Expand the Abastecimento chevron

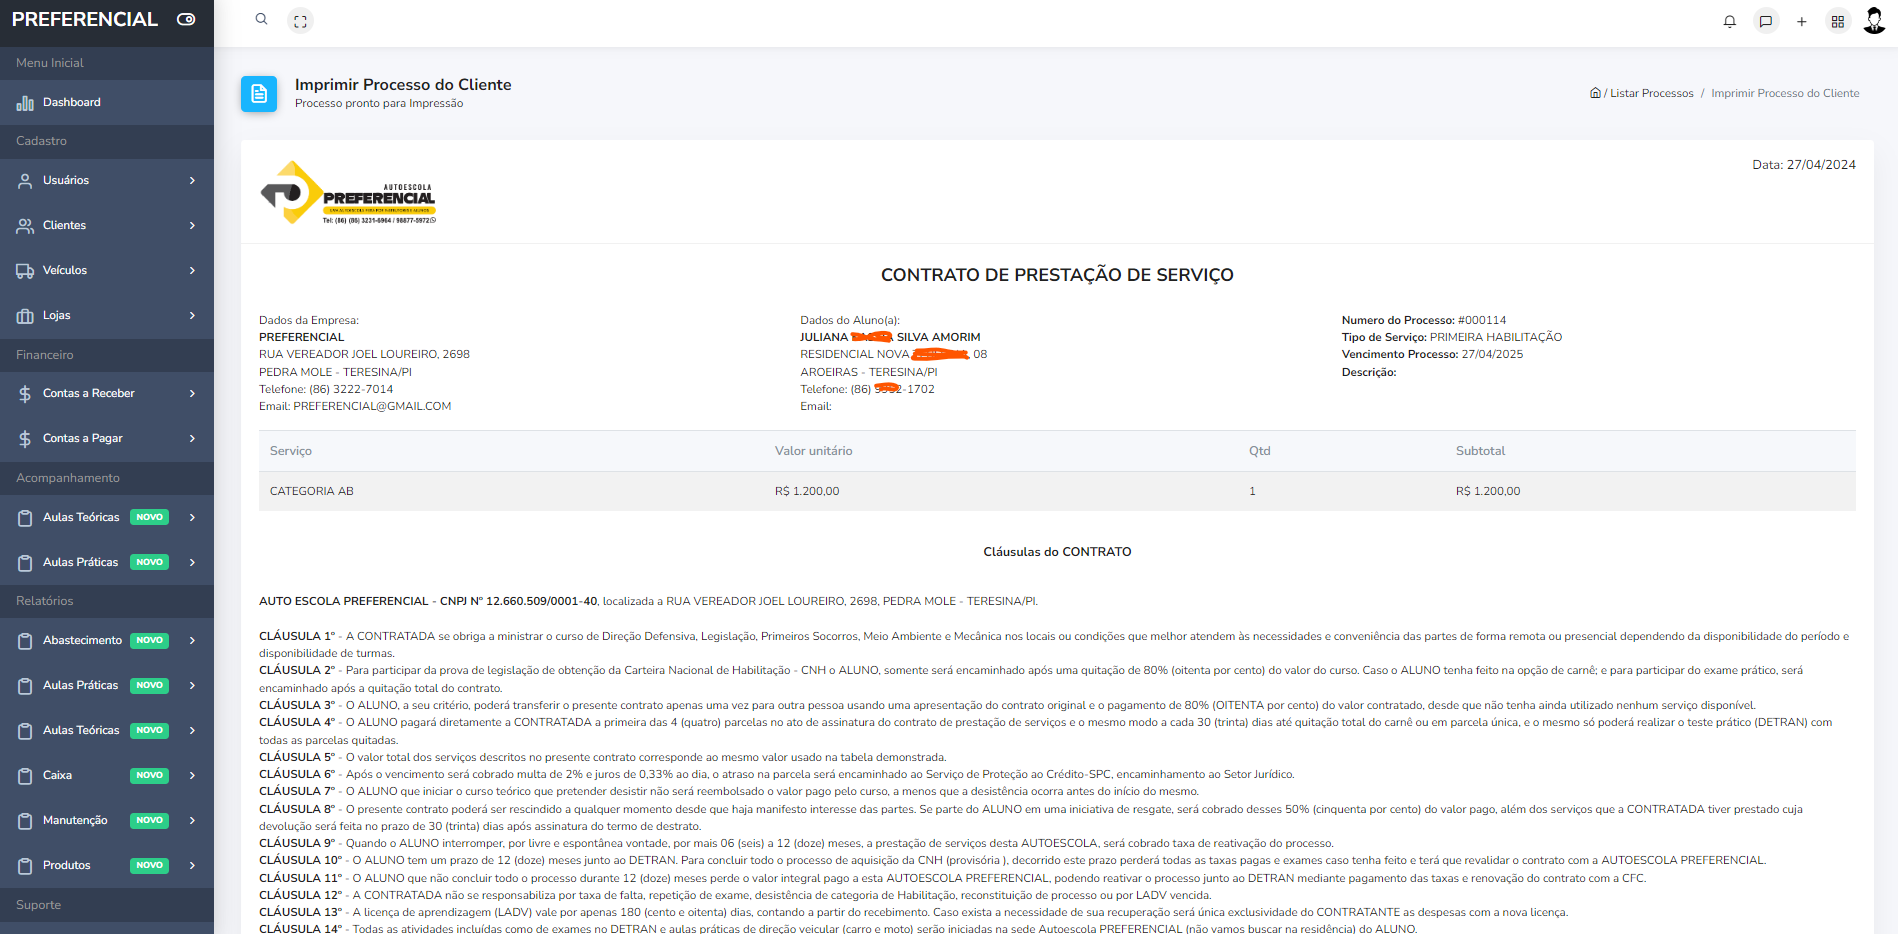(192, 641)
